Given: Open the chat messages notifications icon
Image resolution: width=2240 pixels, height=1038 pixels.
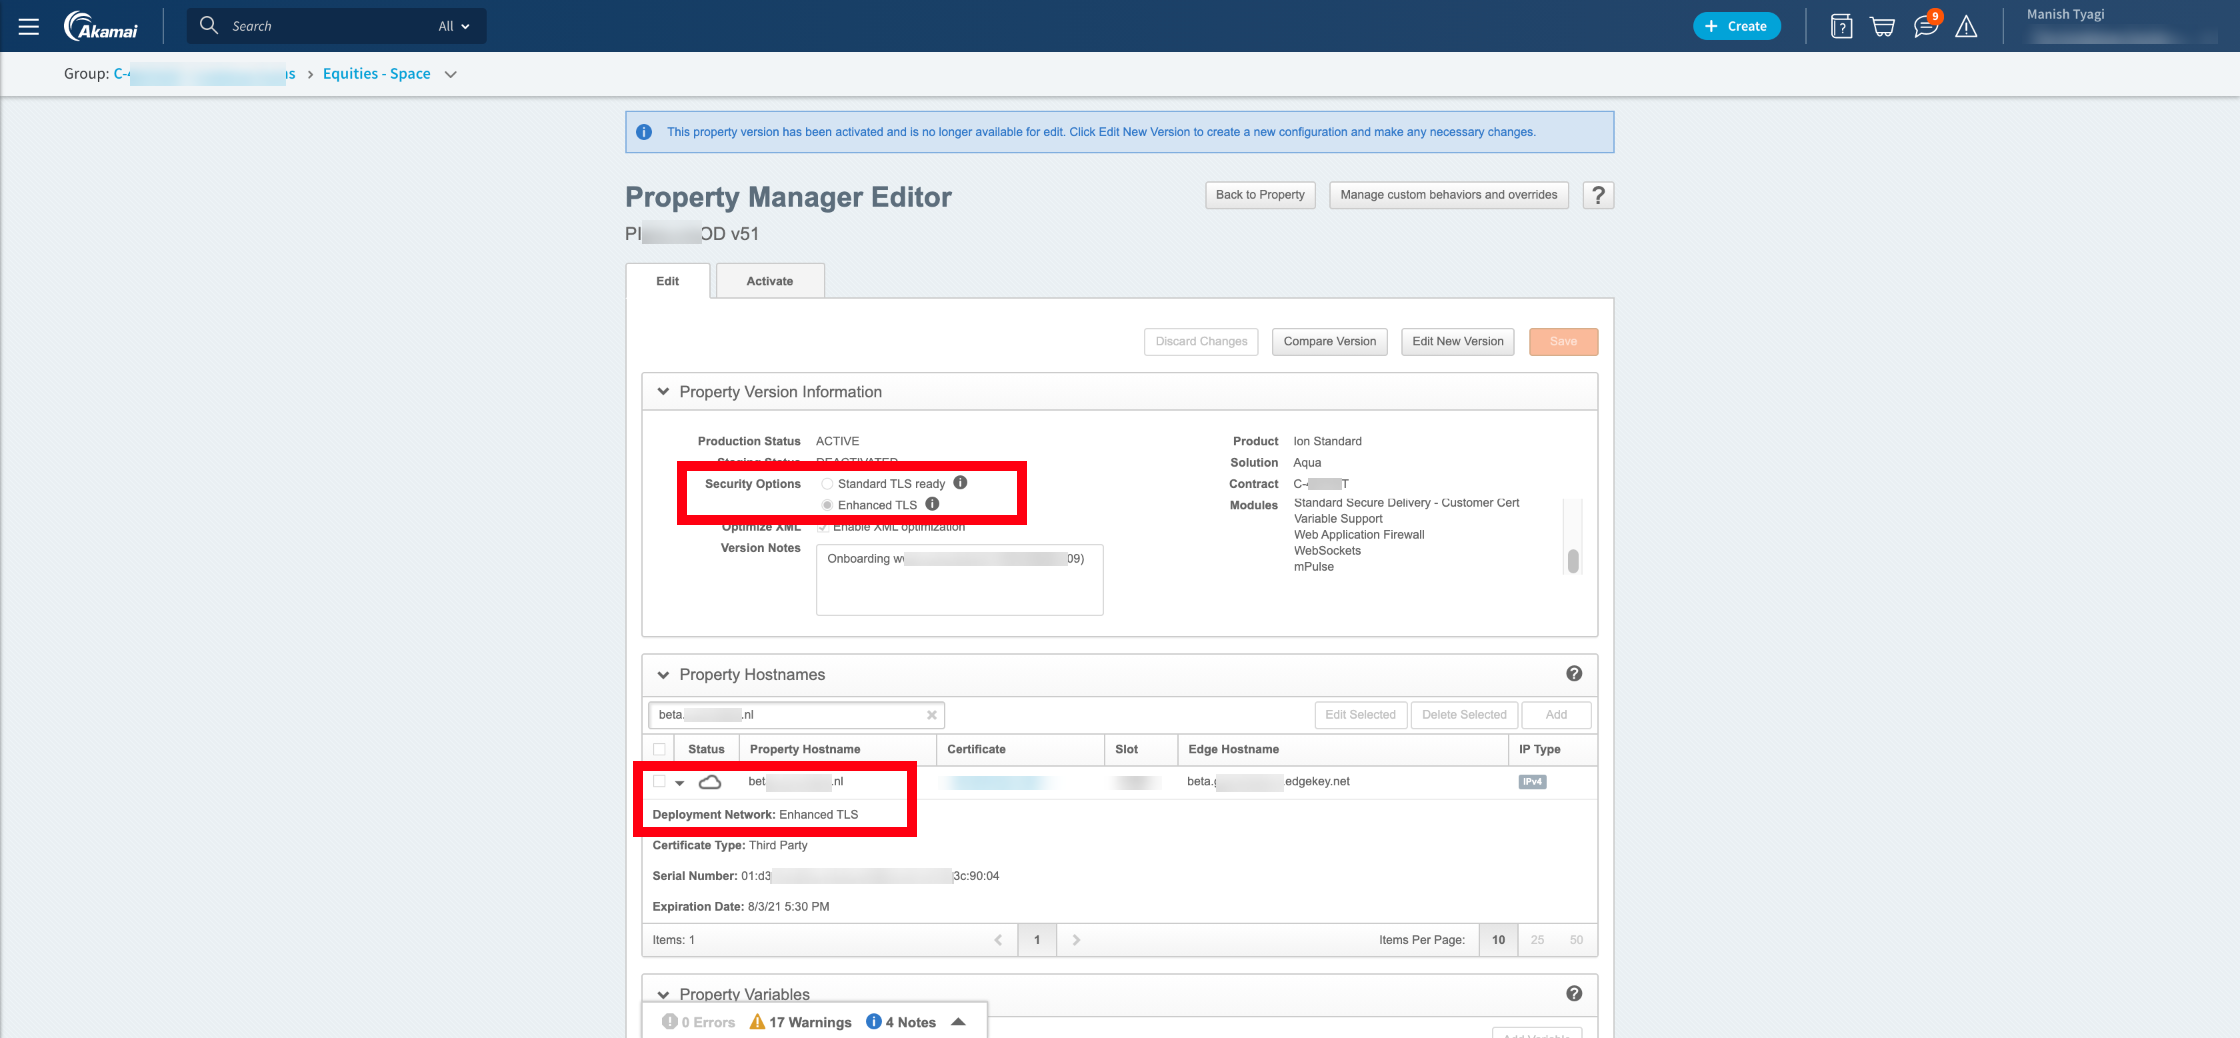Looking at the screenshot, I should point(1925,27).
